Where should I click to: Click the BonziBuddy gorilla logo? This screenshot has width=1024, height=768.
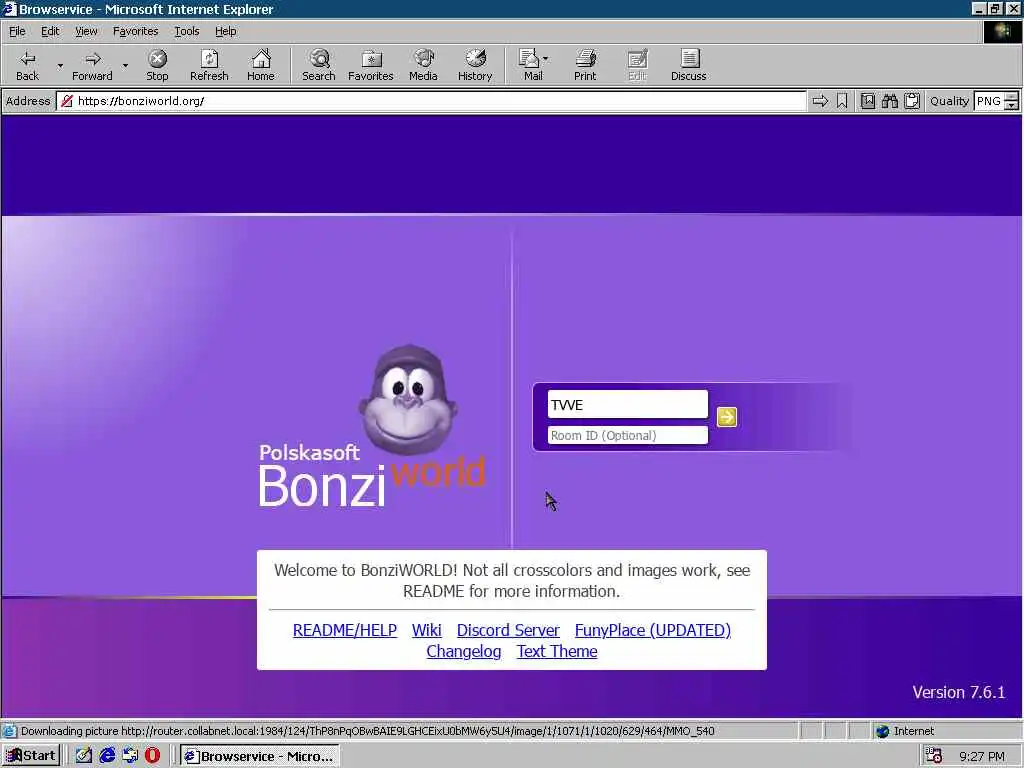408,400
